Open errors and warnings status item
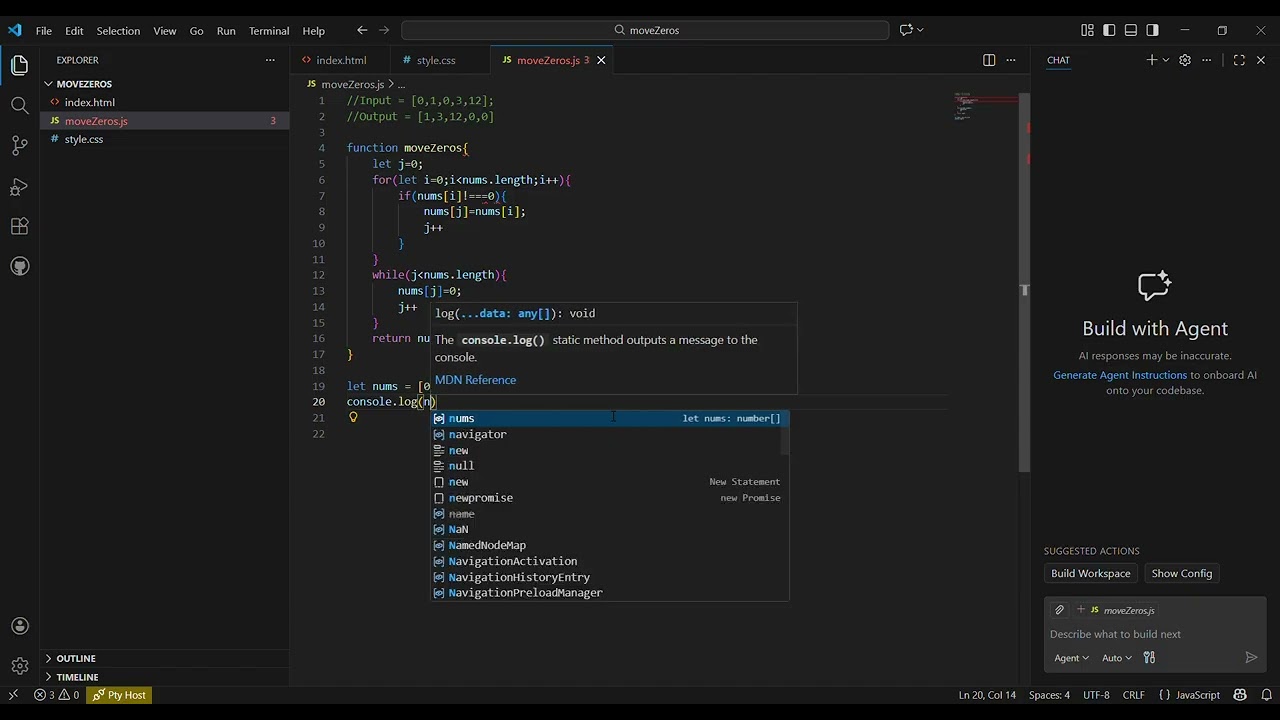Viewport: 1280px width, 720px height. [56, 695]
